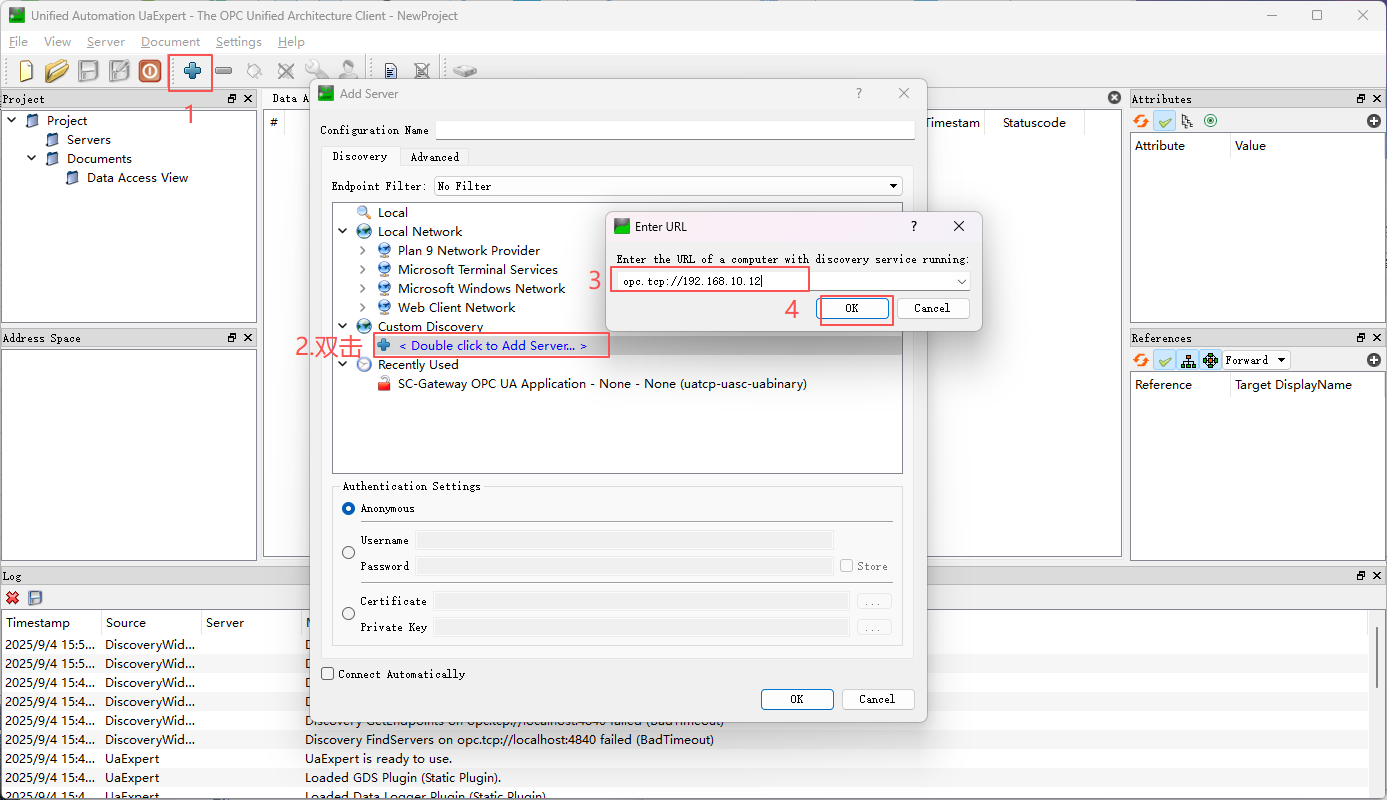This screenshot has height=800, width=1387.
Task: Confirm with OK in Enter URL dialog
Action: (x=851, y=308)
